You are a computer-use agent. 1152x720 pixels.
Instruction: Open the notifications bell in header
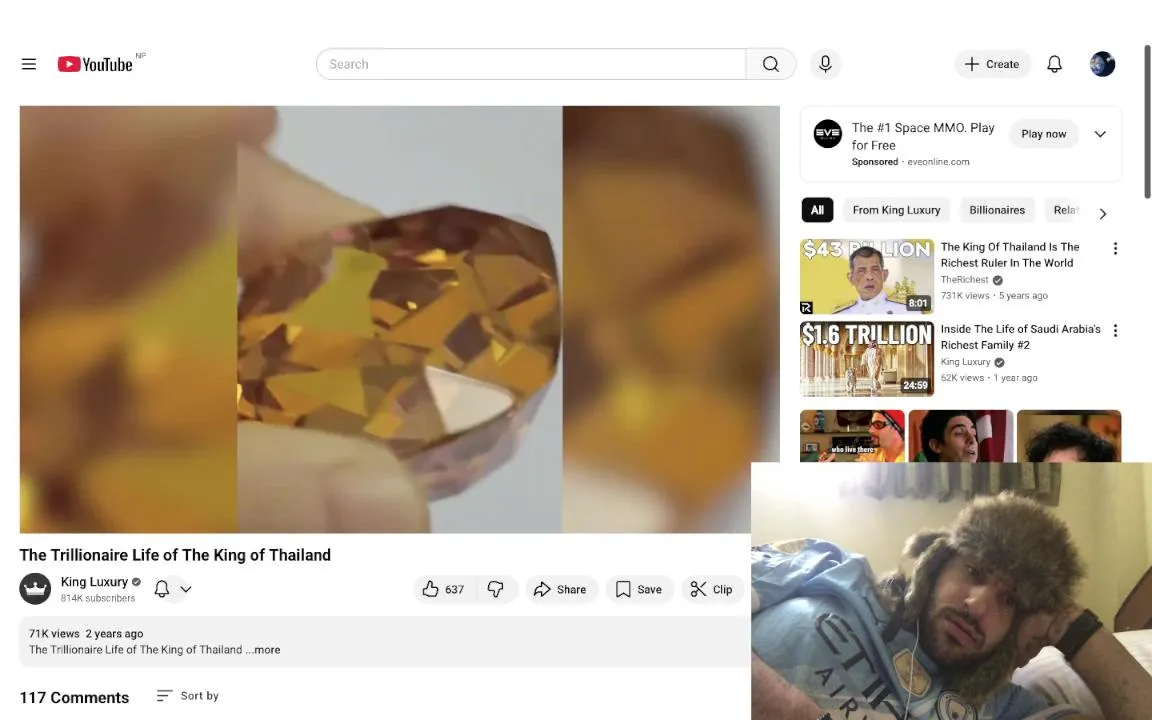(1054, 64)
